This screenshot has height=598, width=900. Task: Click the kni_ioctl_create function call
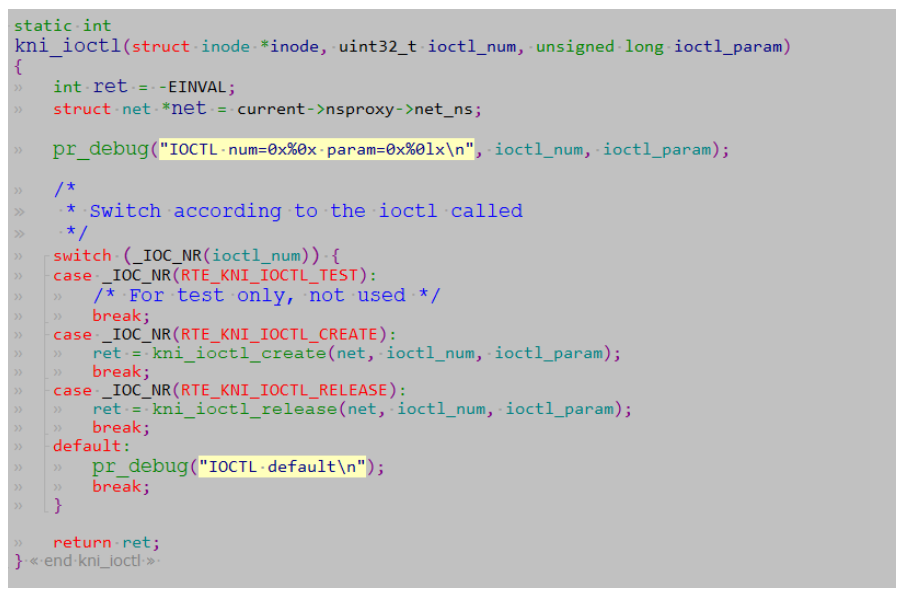239,353
